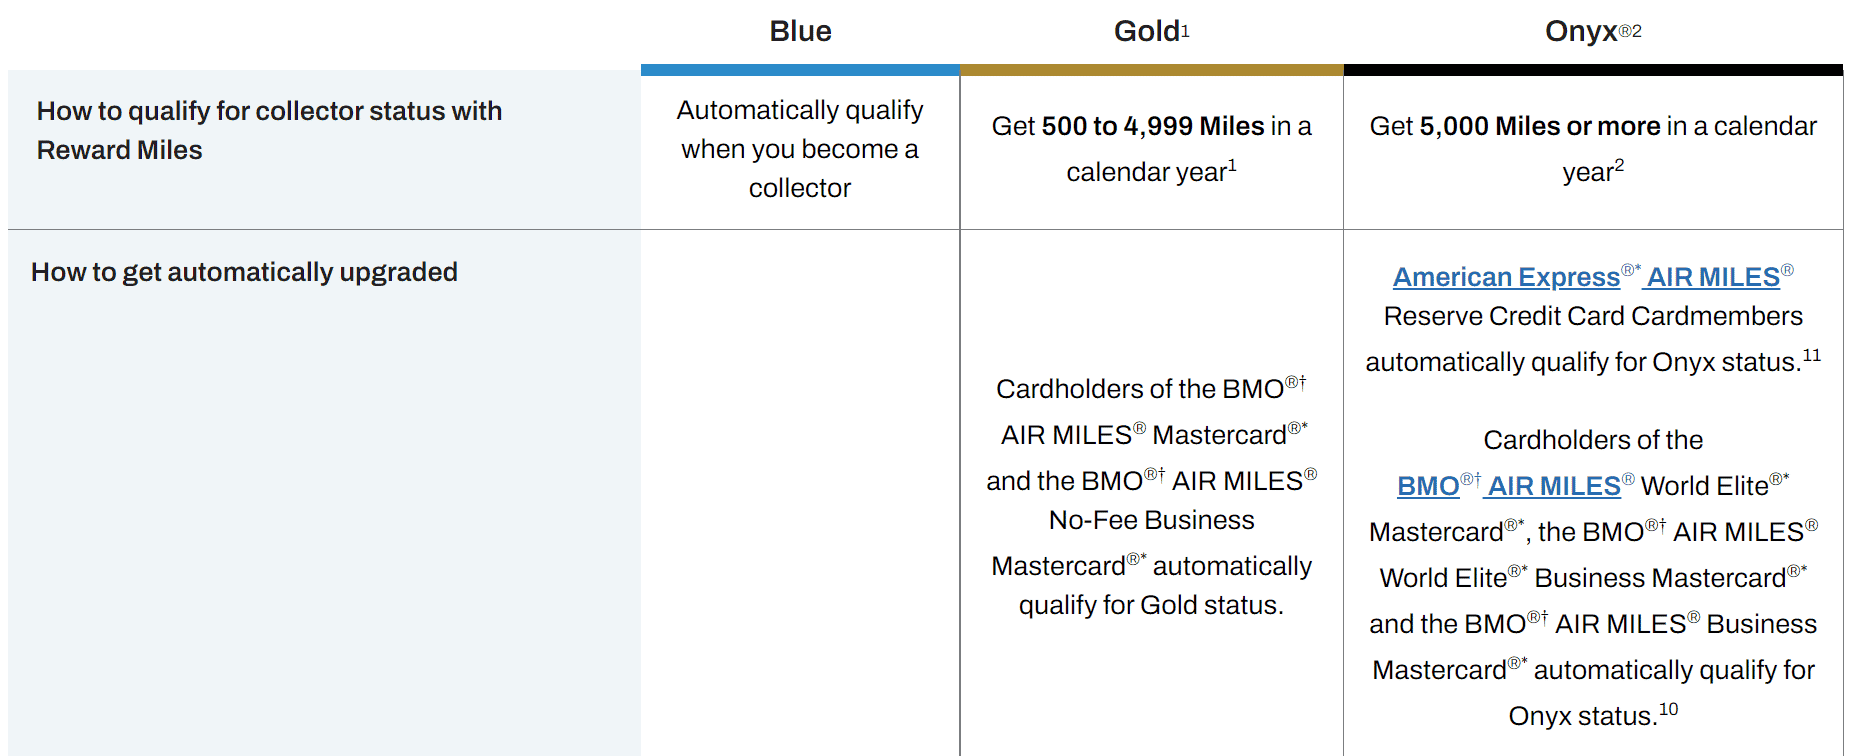Image resolution: width=1849 pixels, height=756 pixels.
Task: Click the Blue column header
Action: (800, 31)
